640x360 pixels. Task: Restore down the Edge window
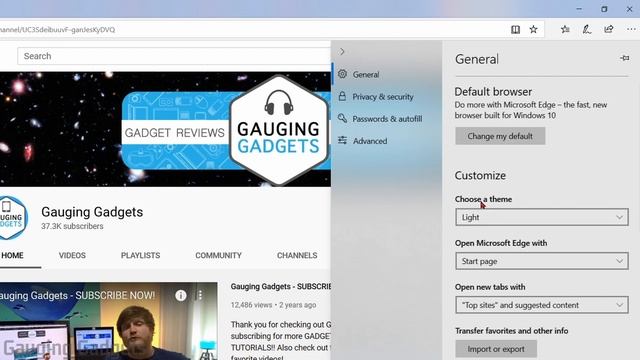tap(604, 9)
